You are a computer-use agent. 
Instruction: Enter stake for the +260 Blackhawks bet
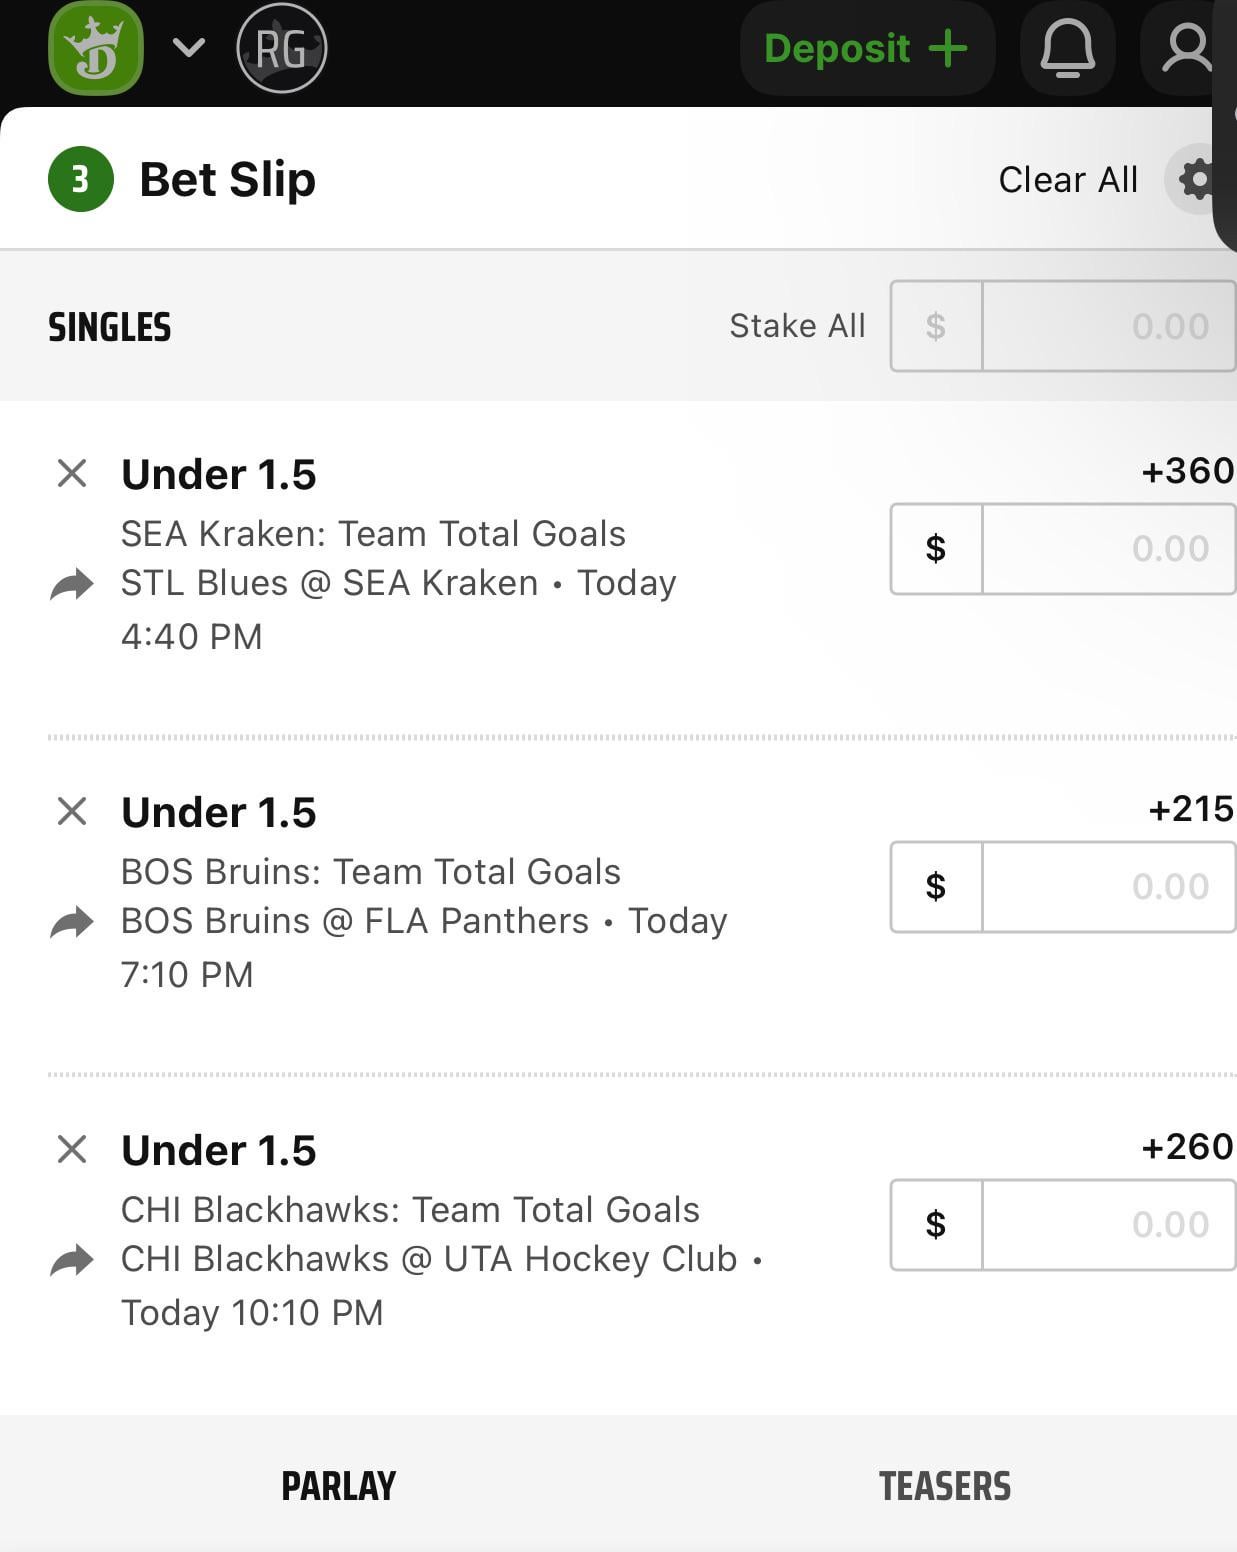coord(1107,1225)
